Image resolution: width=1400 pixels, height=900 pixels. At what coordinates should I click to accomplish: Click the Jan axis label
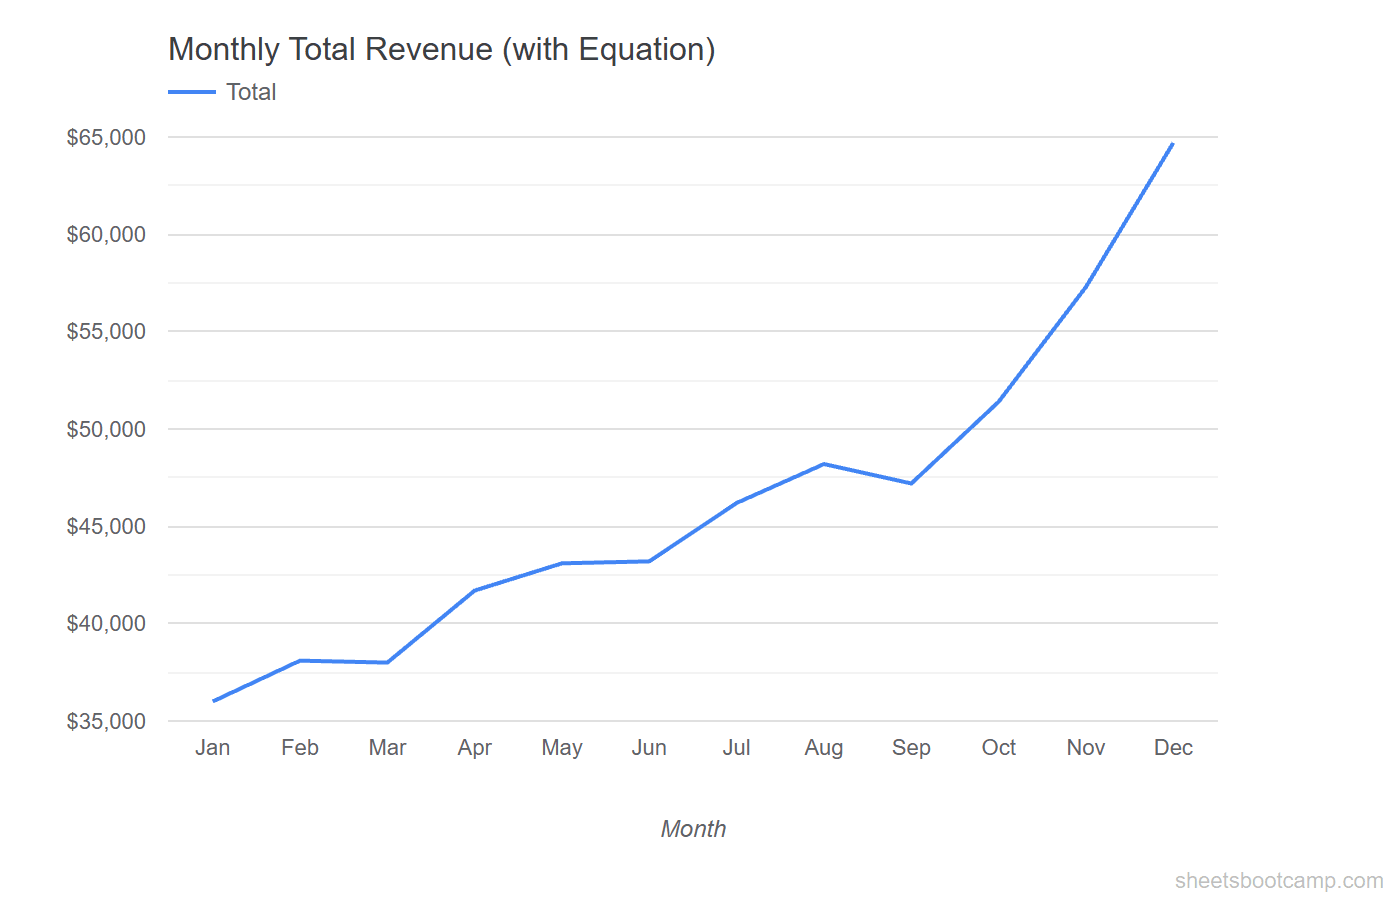(x=213, y=747)
